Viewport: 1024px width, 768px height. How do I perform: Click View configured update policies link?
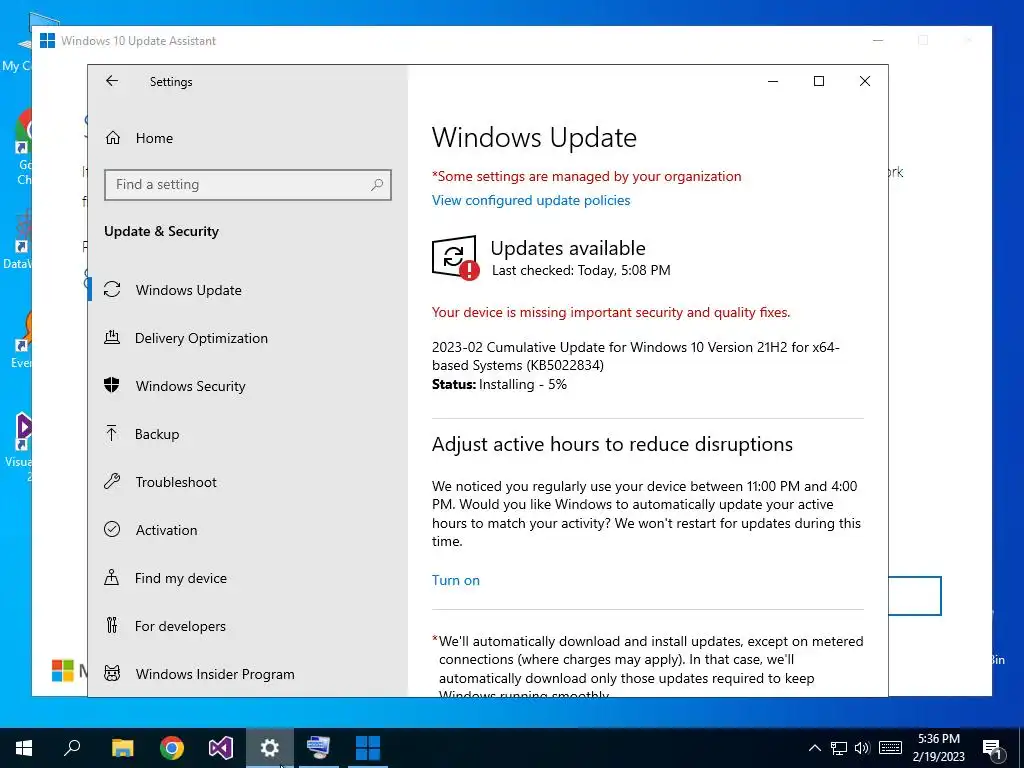[x=531, y=200]
